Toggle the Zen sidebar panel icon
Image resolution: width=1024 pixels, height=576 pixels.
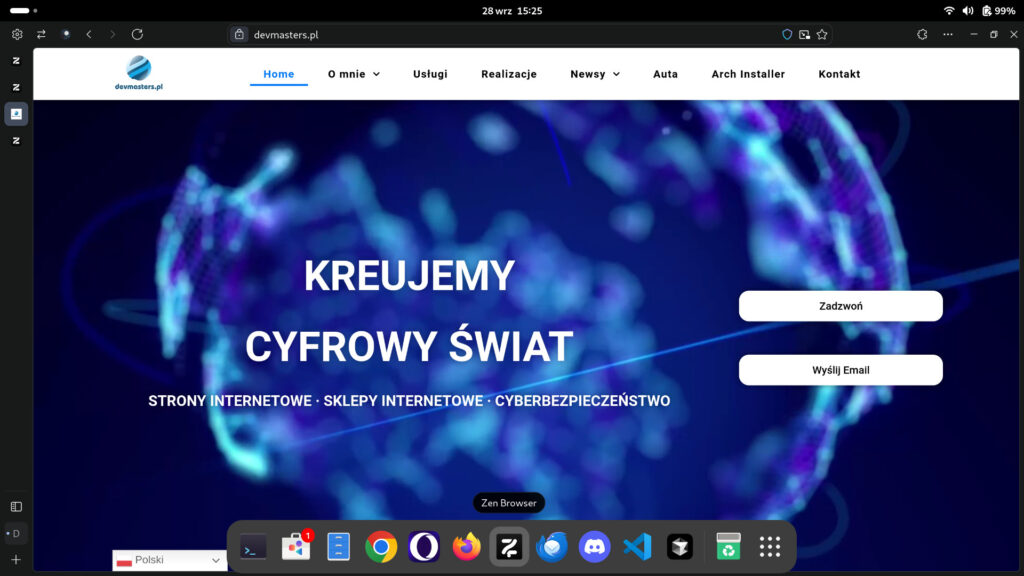coord(16,507)
